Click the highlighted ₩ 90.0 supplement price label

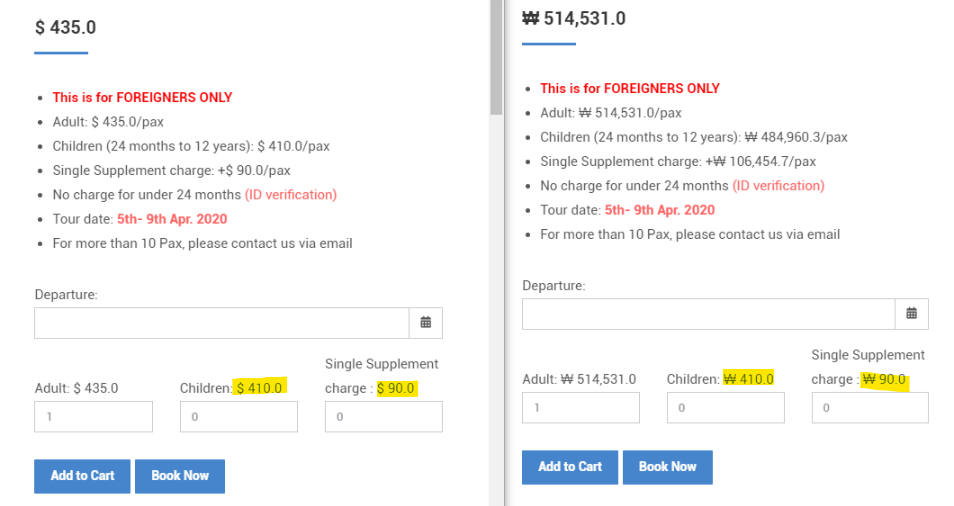tap(884, 380)
